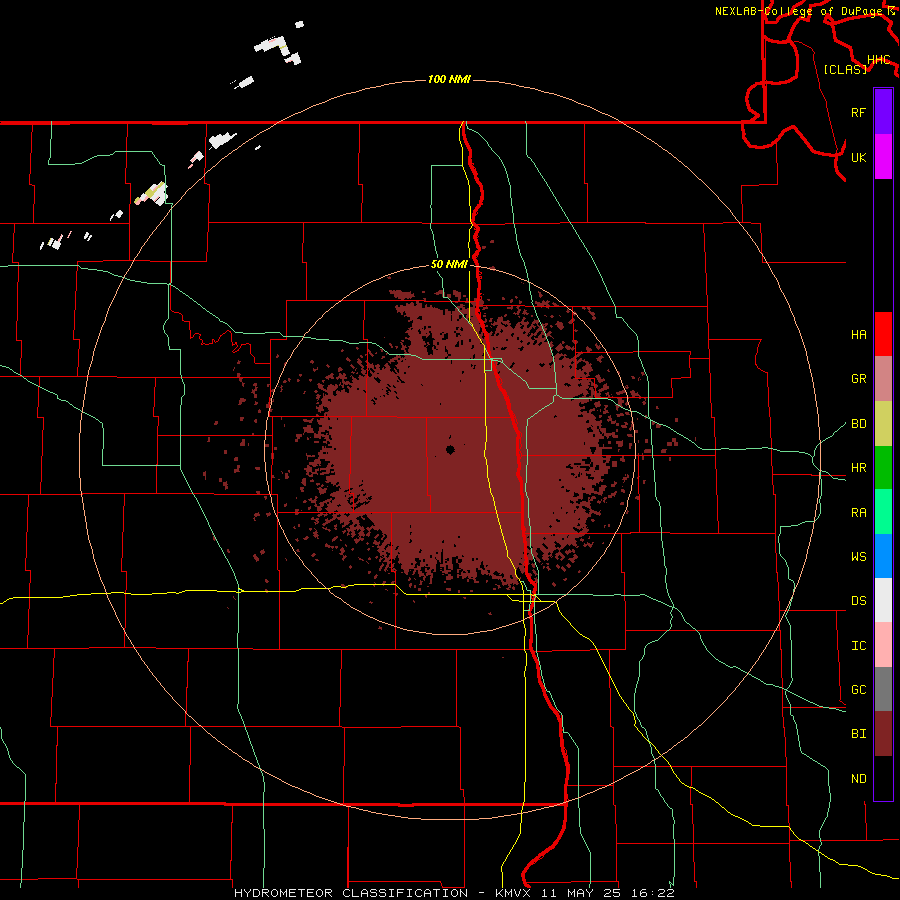Image resolution: width=900 pixels, height=900 pixels.
Task: Select the pink IC ice crystals swatch
Action: (883, 645)
